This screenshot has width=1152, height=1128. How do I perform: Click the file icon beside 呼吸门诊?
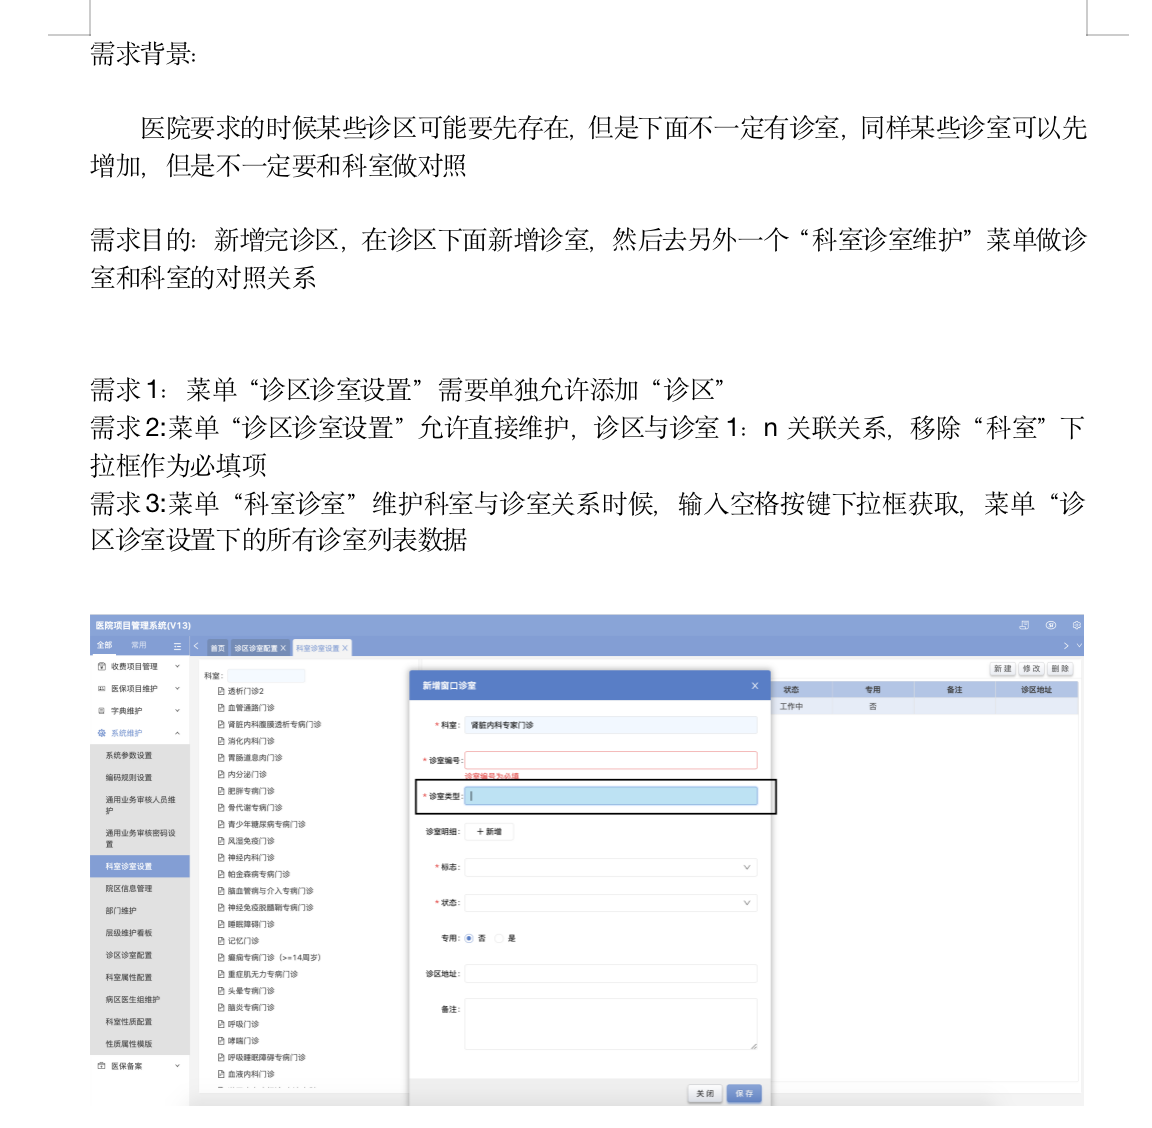point(221,1024)
